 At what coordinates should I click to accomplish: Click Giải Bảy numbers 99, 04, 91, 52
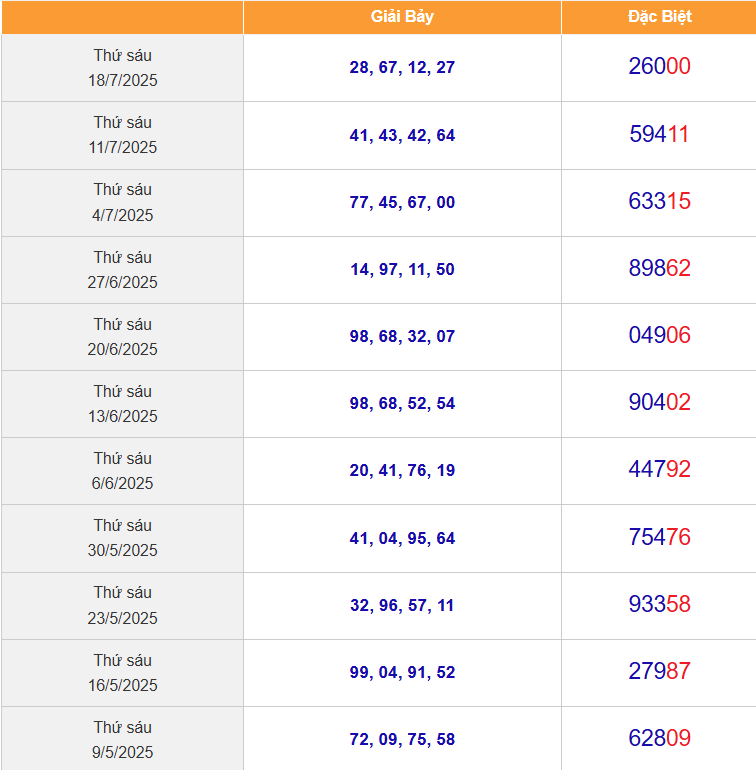(x=402, y=672)
